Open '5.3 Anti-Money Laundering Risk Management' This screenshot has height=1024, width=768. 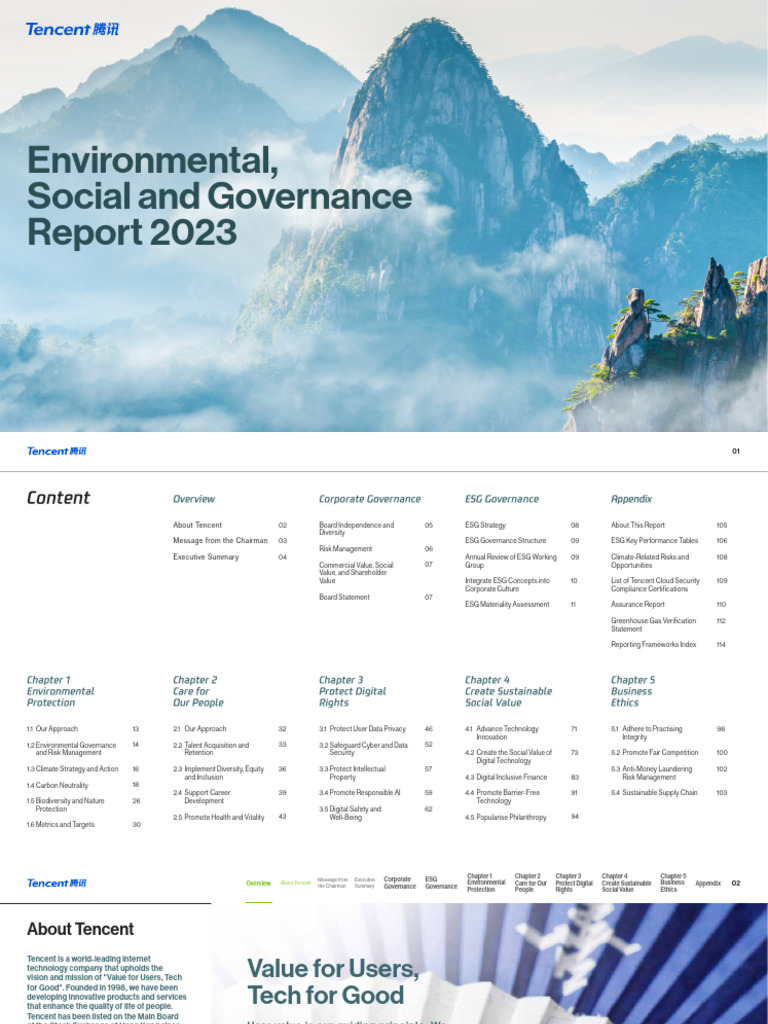(x=652, y=773)
